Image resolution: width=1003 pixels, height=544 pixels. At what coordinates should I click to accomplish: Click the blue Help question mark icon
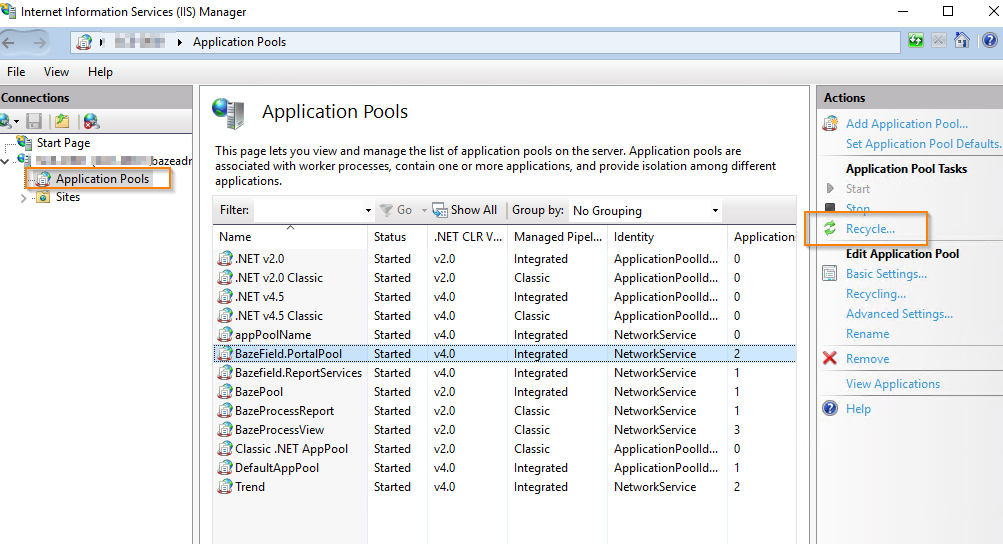830,408
